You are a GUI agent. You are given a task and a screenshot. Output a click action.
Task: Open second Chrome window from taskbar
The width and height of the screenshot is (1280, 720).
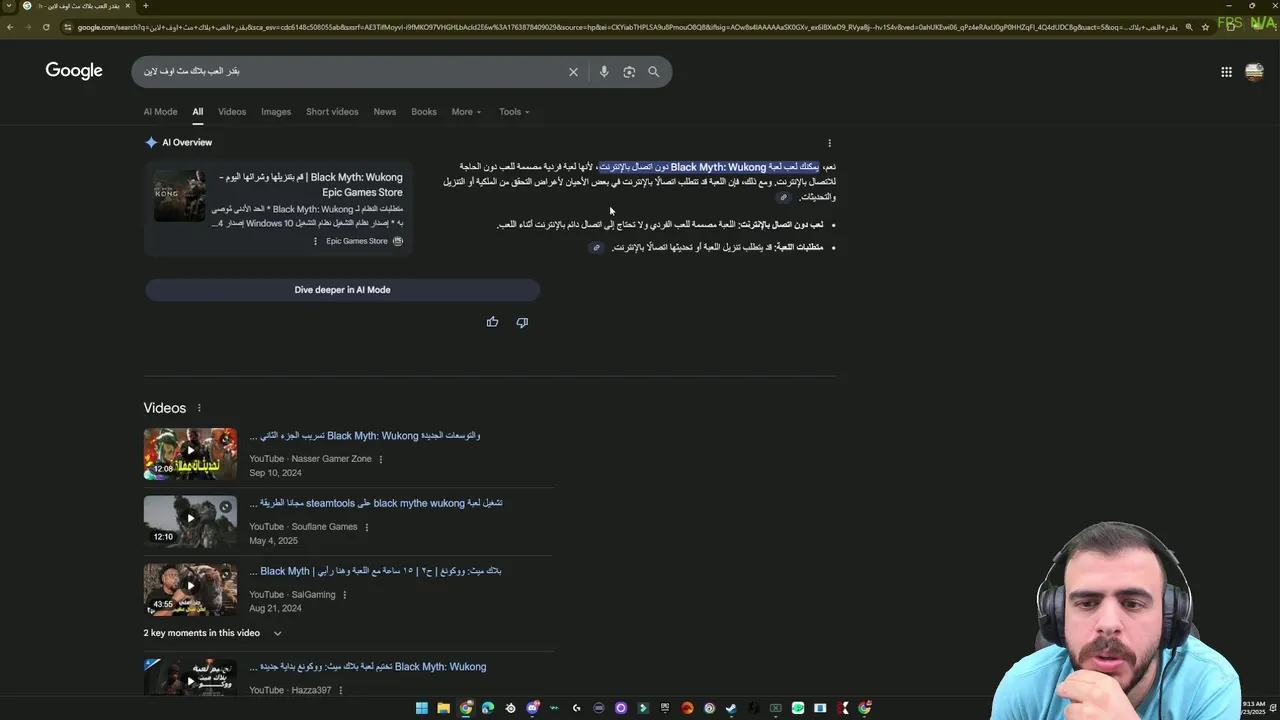click(x=864, y=708)
